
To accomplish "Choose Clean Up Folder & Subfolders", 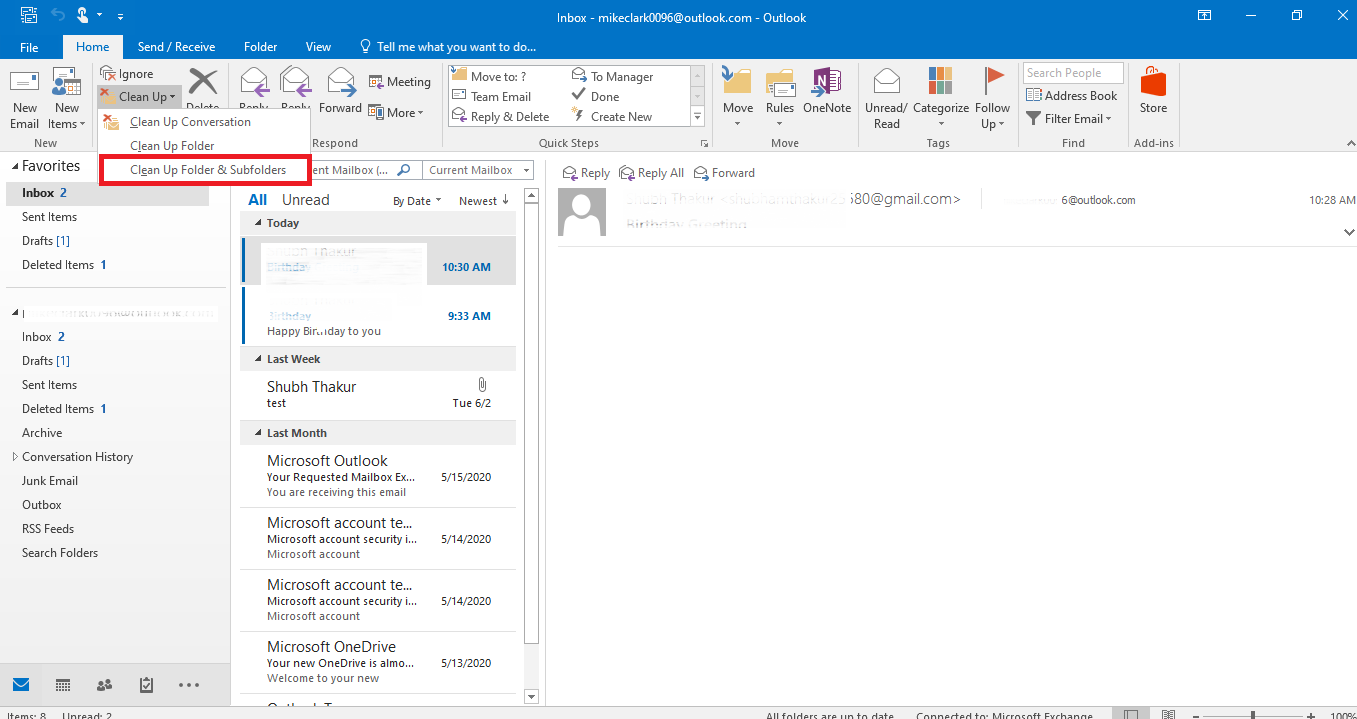I will click(204, 170).
